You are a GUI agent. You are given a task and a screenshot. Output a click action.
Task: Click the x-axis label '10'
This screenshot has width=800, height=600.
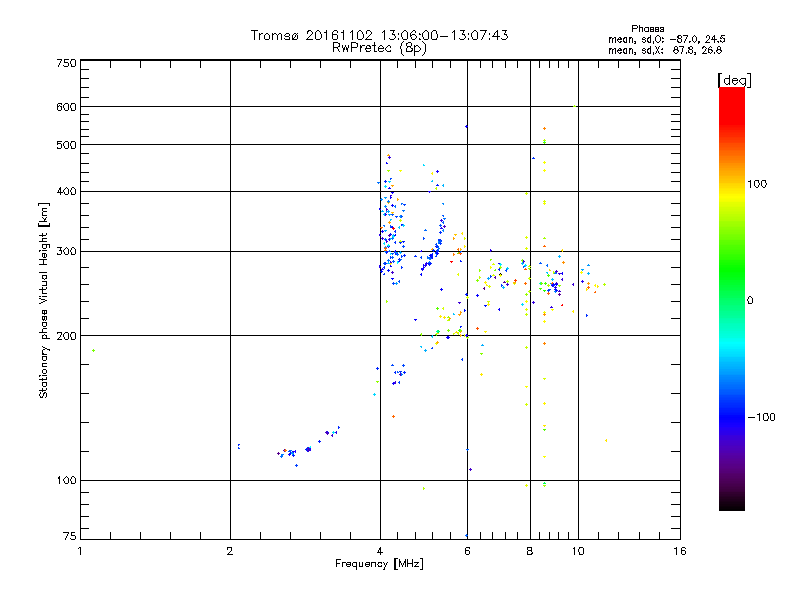578,551
